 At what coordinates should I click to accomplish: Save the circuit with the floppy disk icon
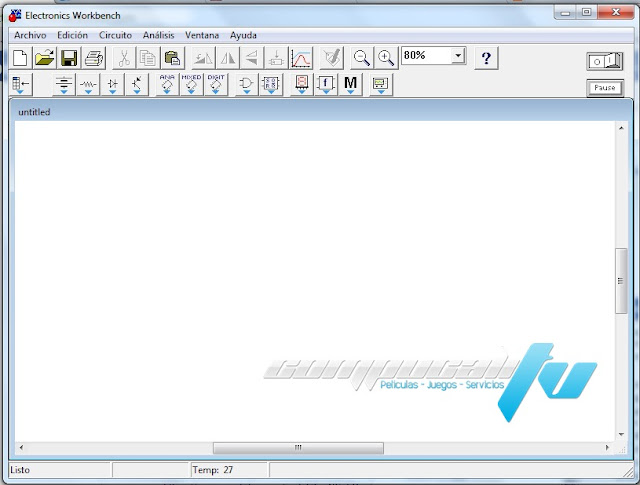(x=69, y=58)
